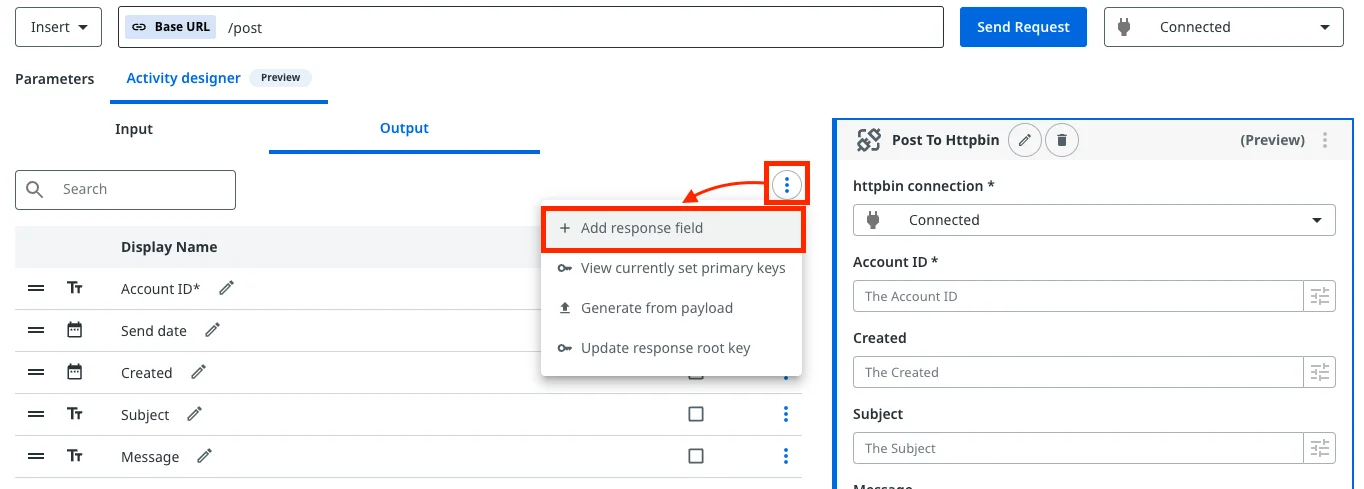This screenshot has width=1364, height=489.
Task: Select Generate from payload menu item
Action: [656, 308]
